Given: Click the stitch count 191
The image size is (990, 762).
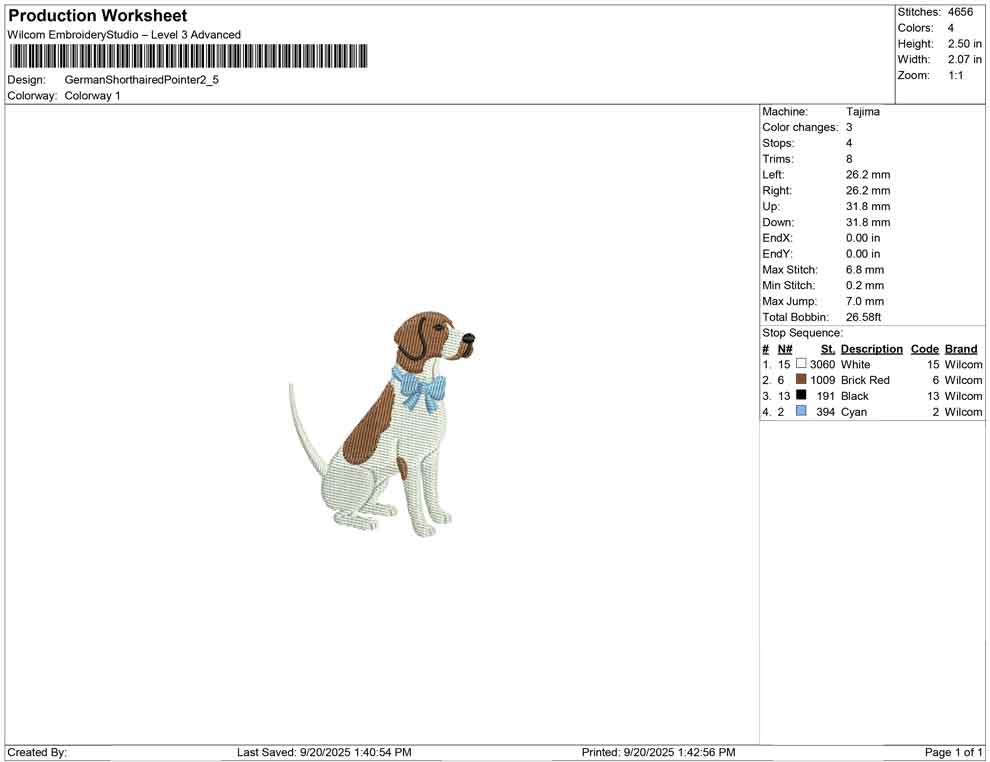Looking at the screenshot, I should 826,396.
